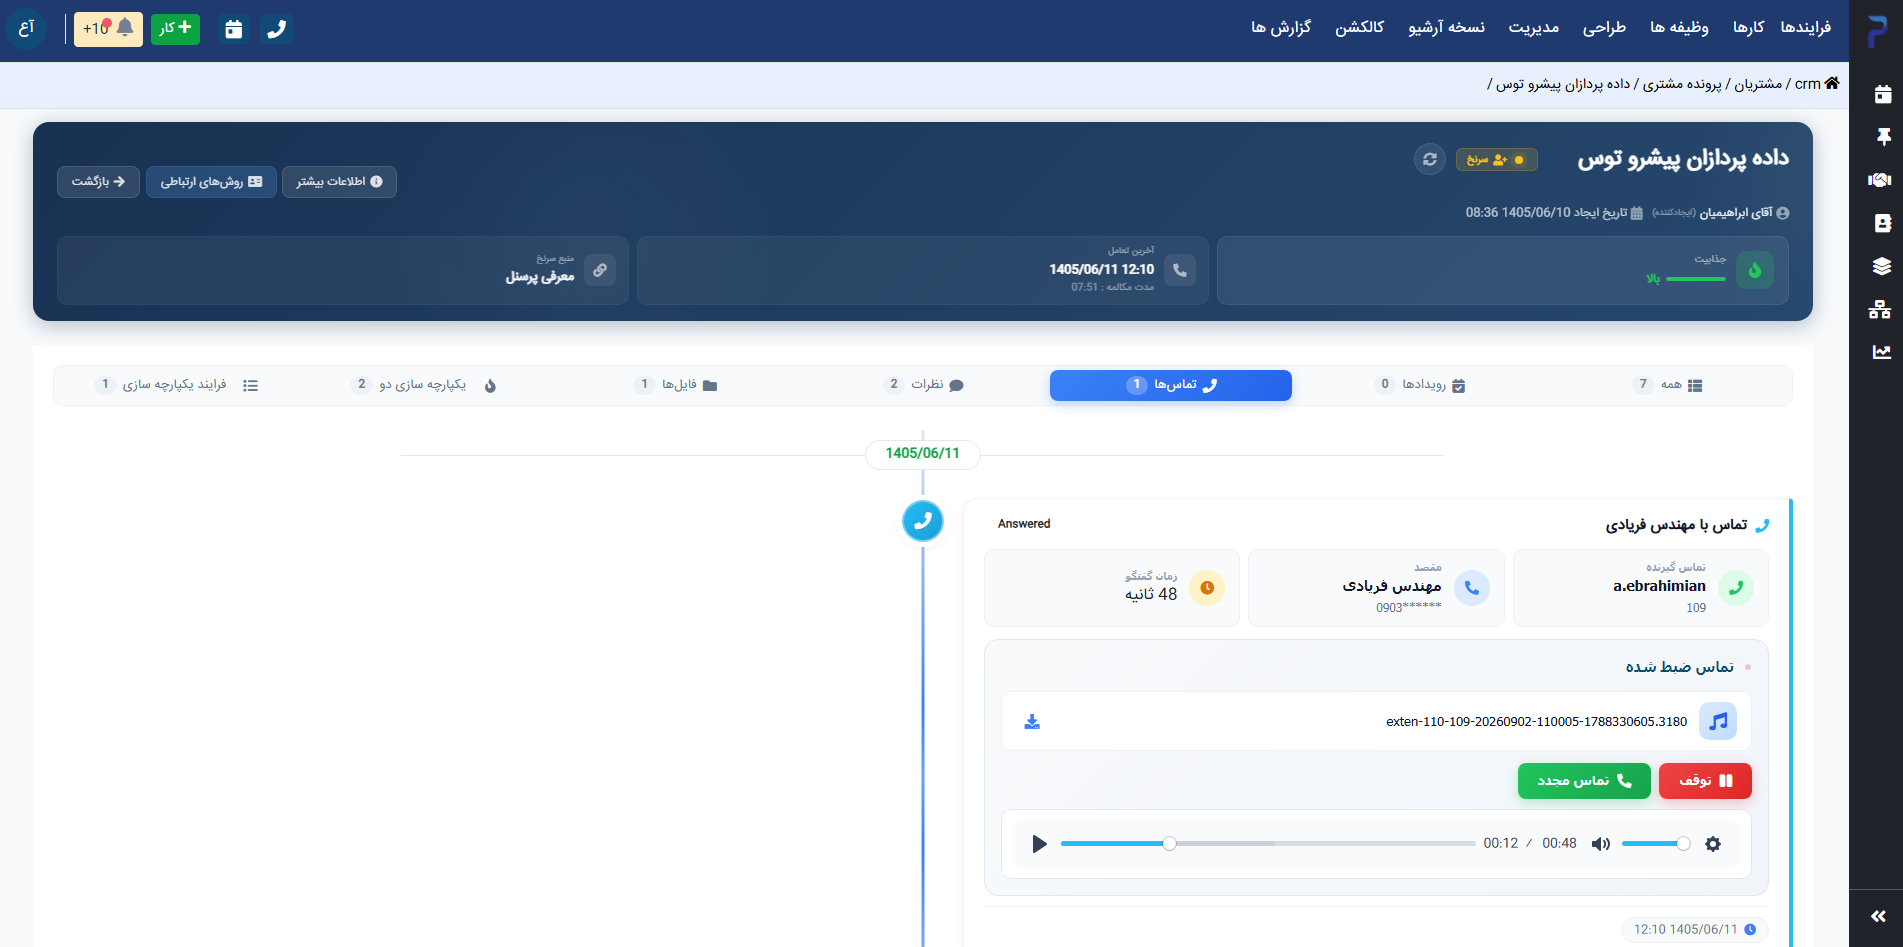Image resolution: width=1903 pixels, height=947 pixels.
Task: Click the audio progress slider handle
Action: point(1169,844)
